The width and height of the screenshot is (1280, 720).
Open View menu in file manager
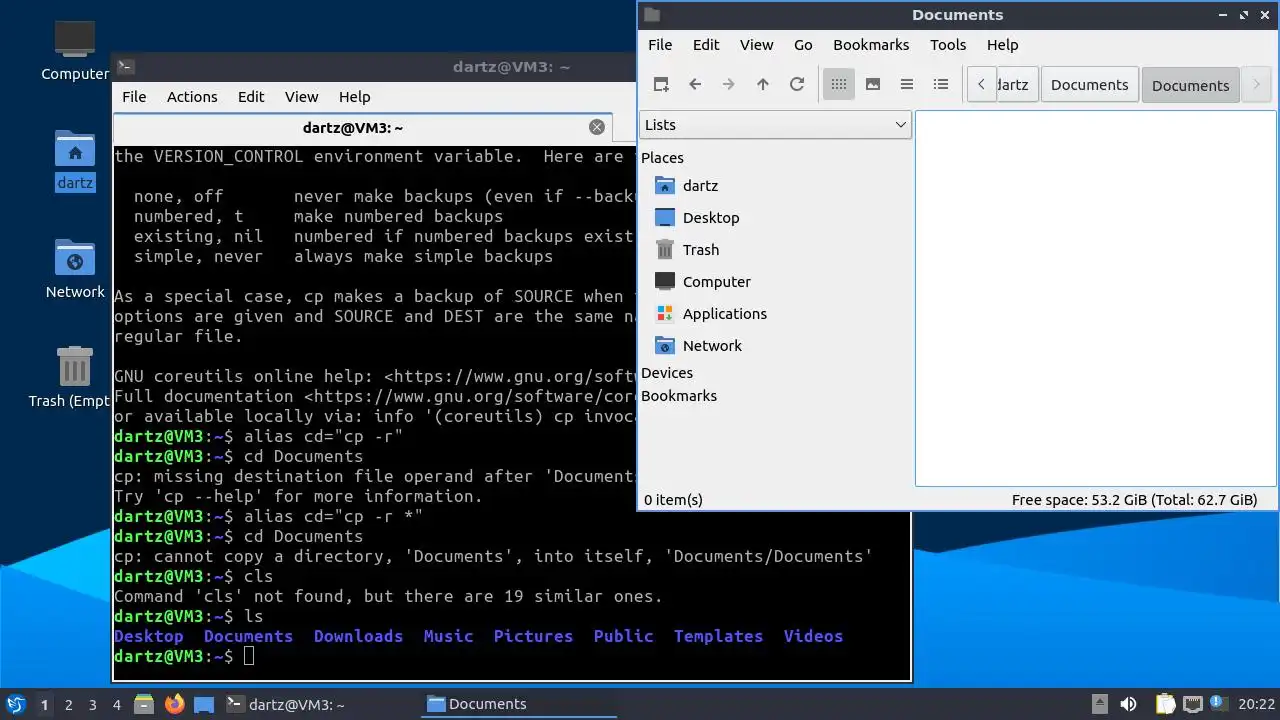(x=756, y=45)
